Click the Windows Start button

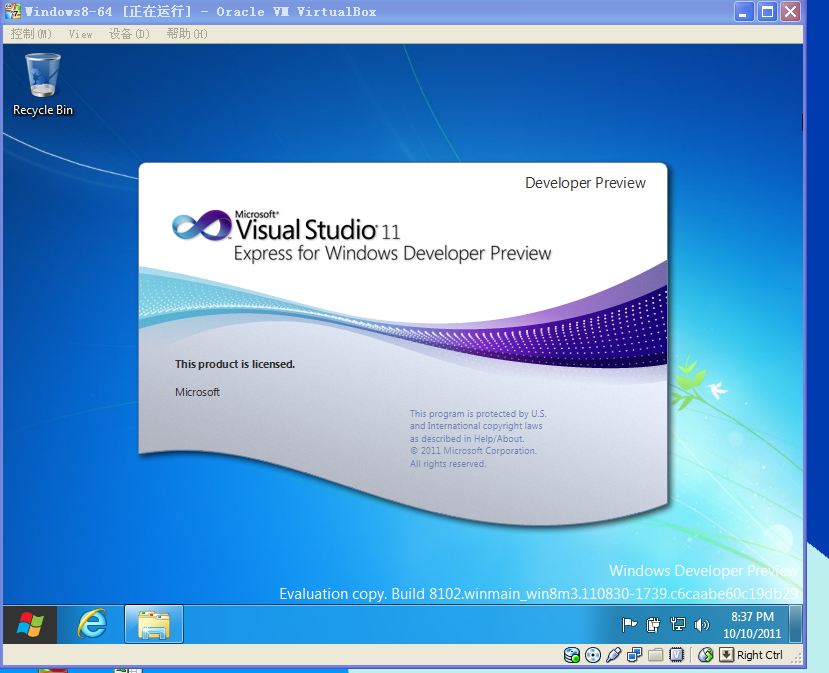pyautogui.click(x=30, y=625)
